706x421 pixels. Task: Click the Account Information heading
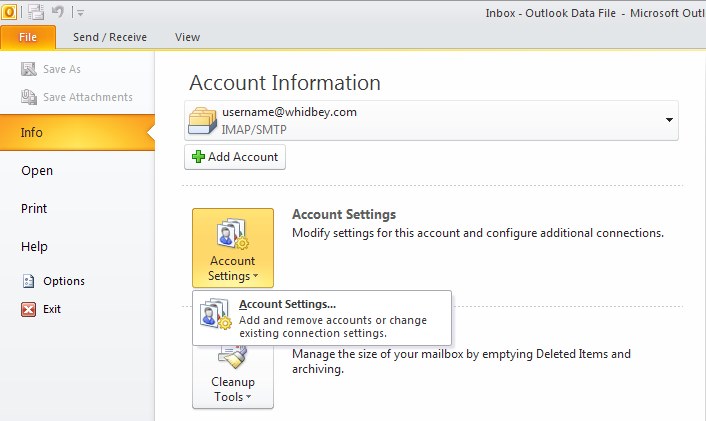[285, 83]
